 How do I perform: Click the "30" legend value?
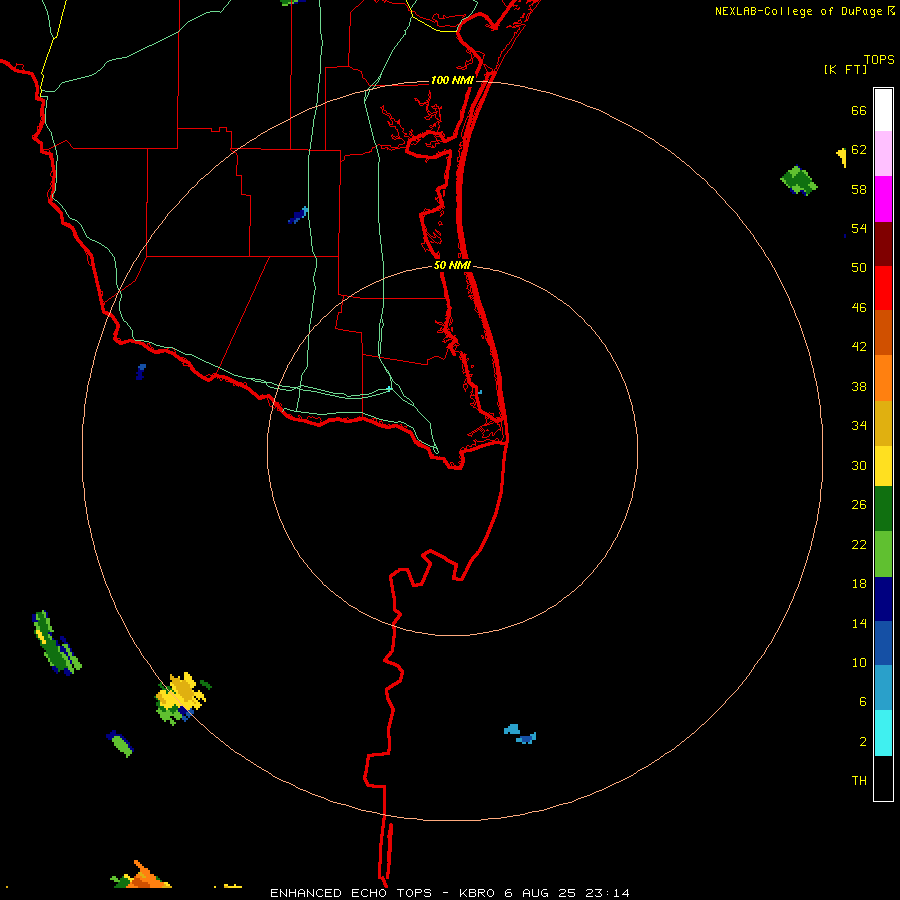[x=859, y=465]
